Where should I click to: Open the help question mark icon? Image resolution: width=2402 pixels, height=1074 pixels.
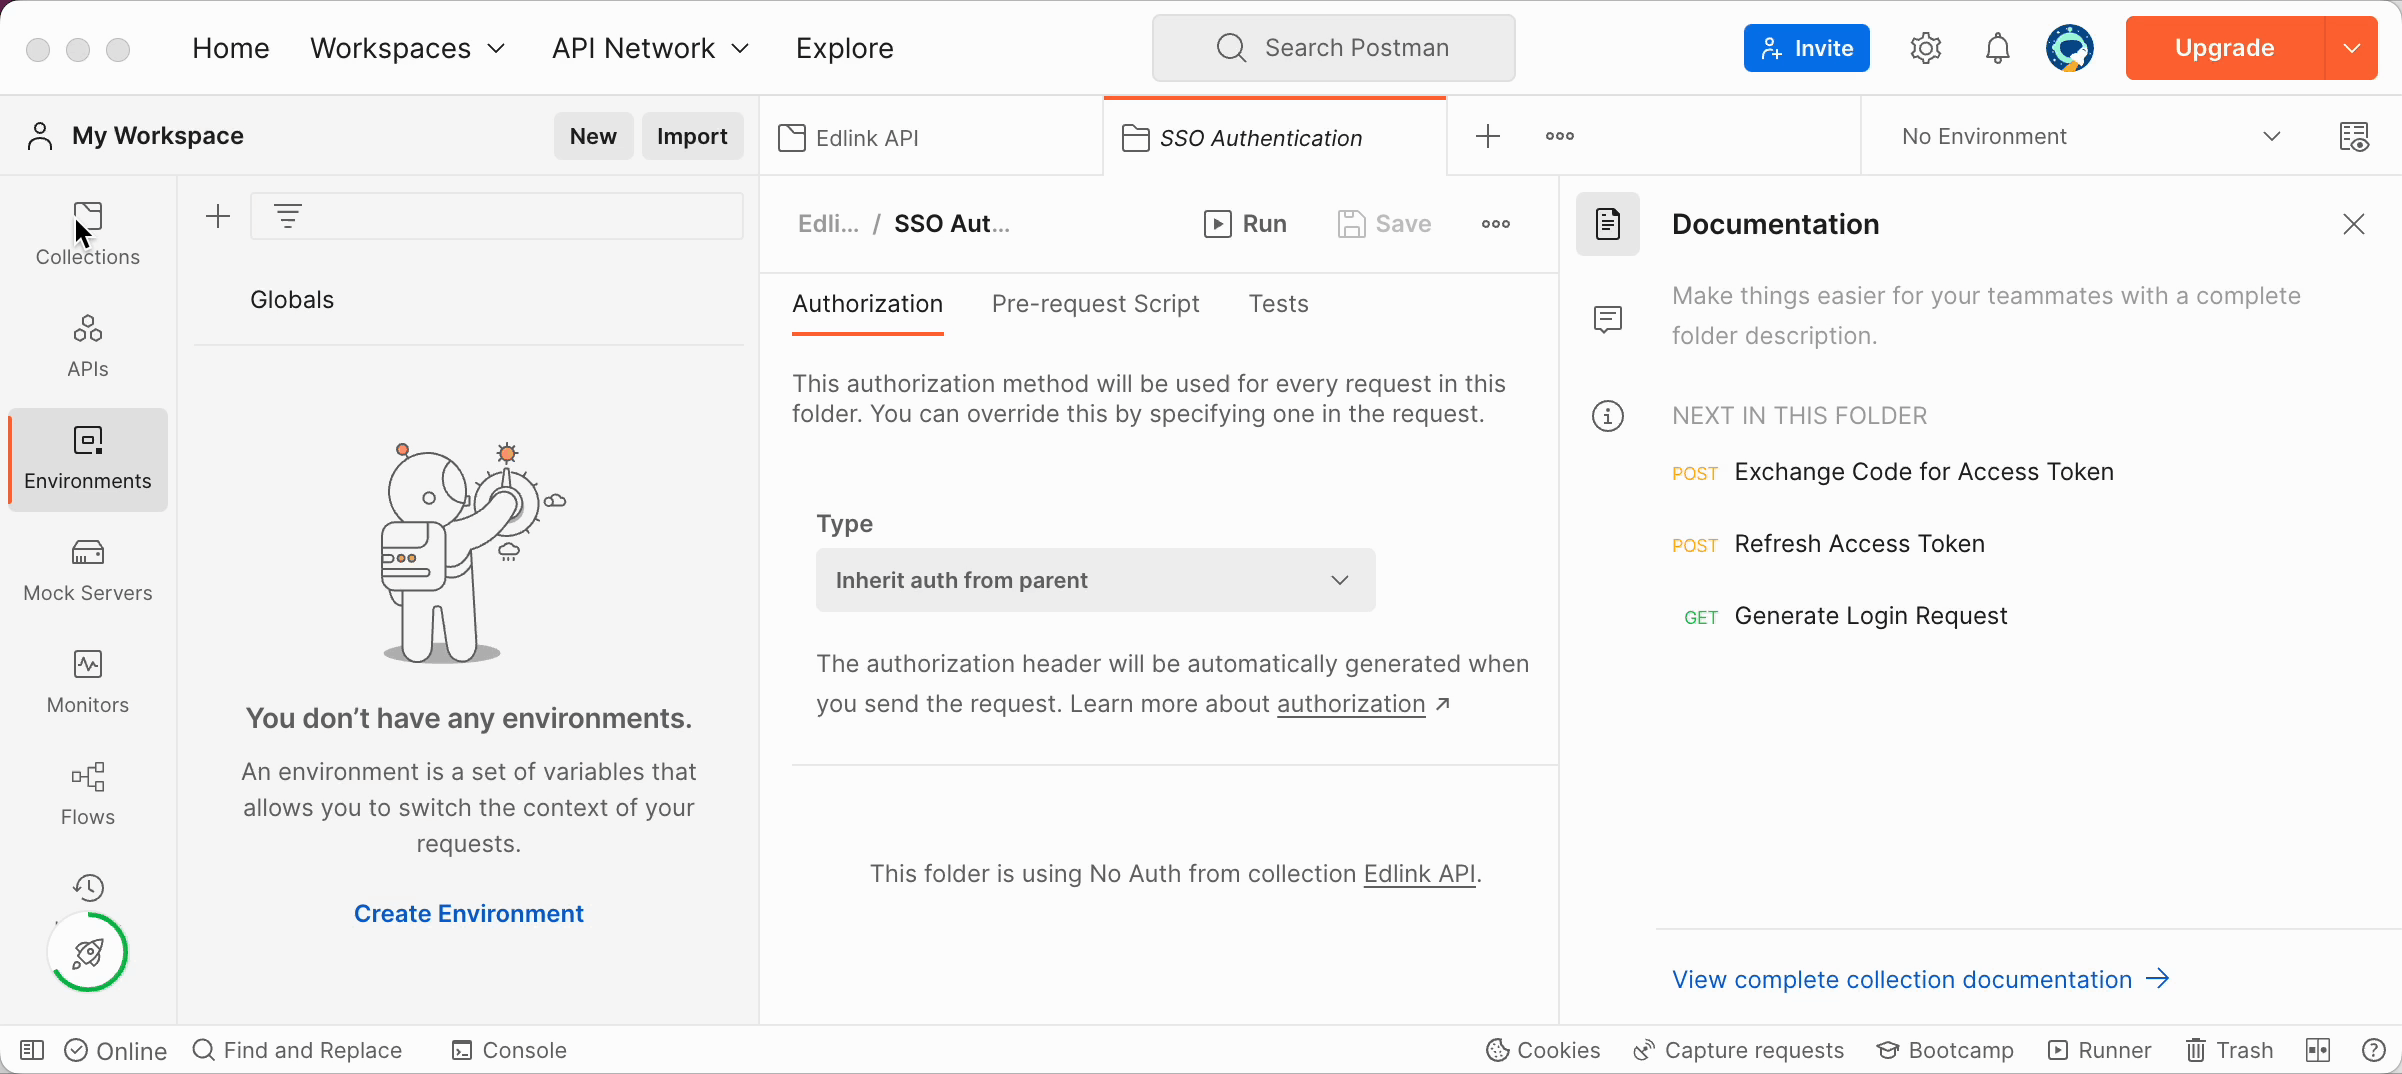[x=2373, y=1050]
